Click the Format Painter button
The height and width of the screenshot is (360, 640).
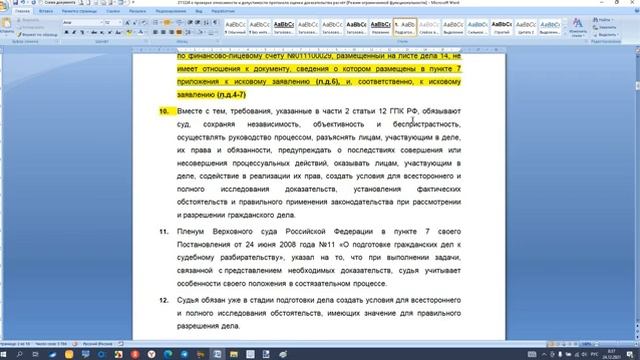37,35
